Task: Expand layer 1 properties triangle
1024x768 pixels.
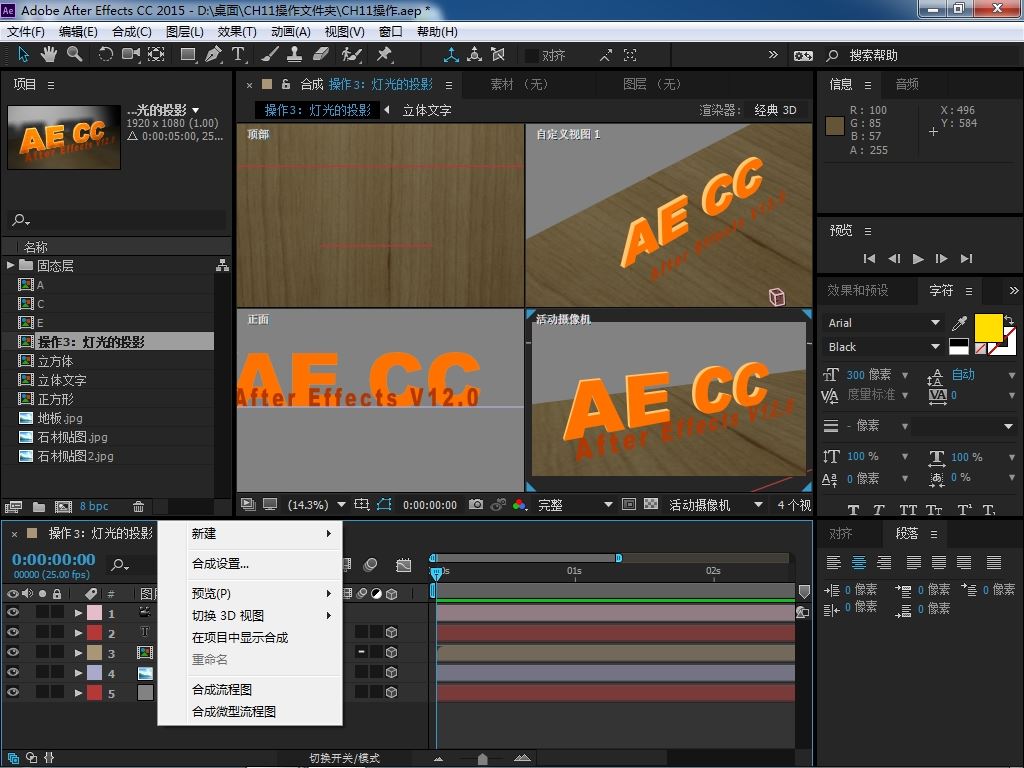Action: (x=78, y=613)
